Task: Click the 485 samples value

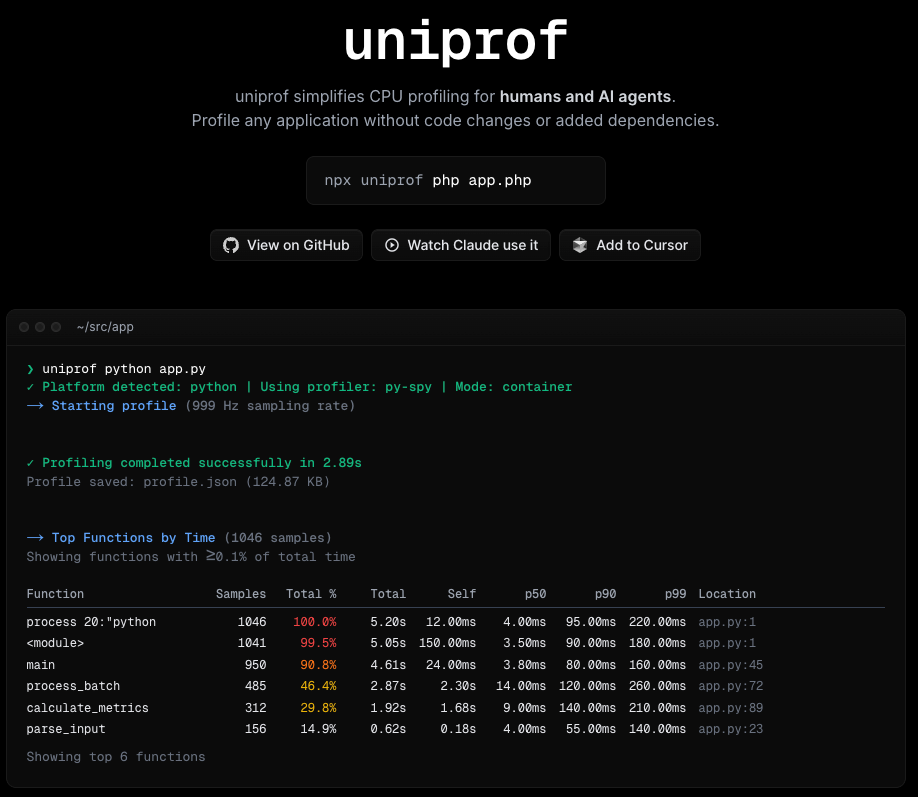Action: [x=255, y=686]
